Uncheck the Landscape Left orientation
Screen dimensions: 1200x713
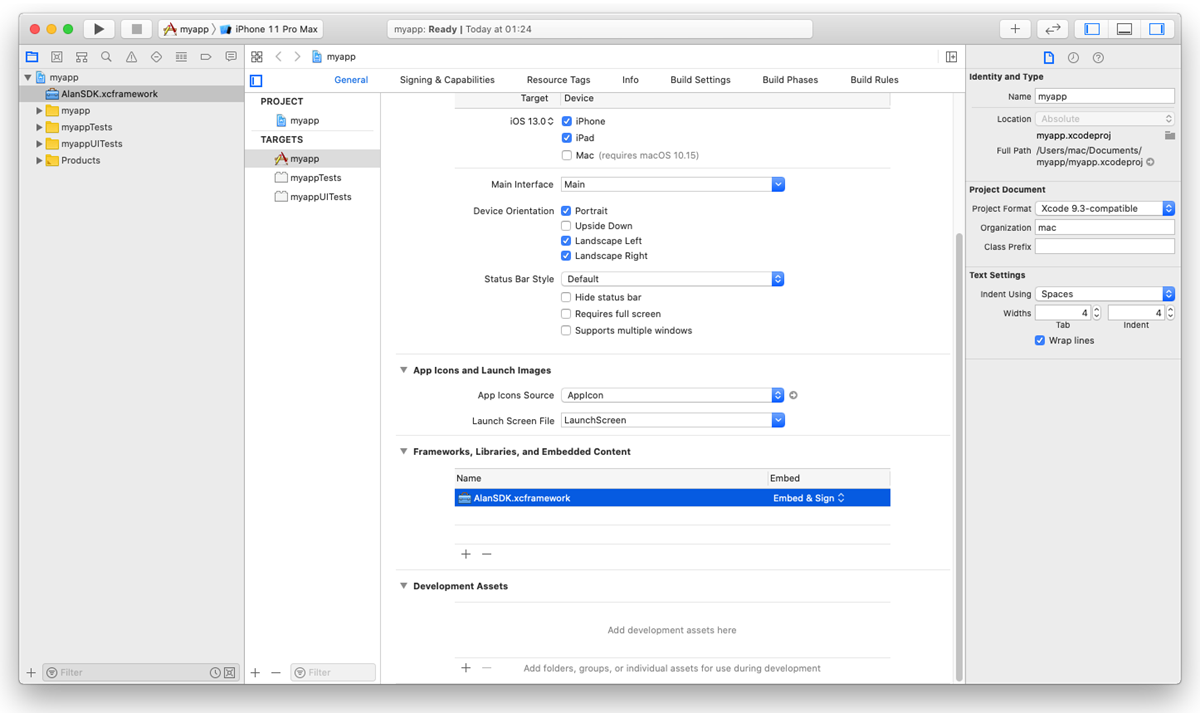coord(566,241)
